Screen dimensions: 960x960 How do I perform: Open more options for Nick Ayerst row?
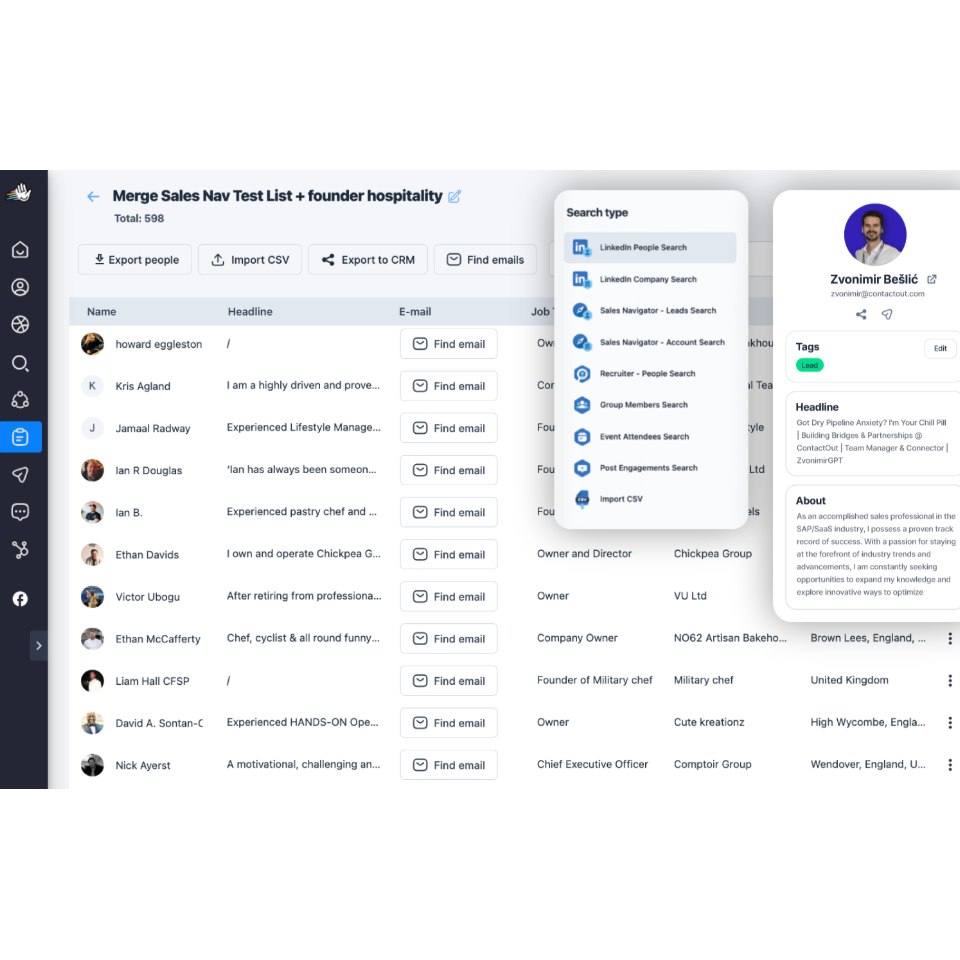[x=950, y=765]
